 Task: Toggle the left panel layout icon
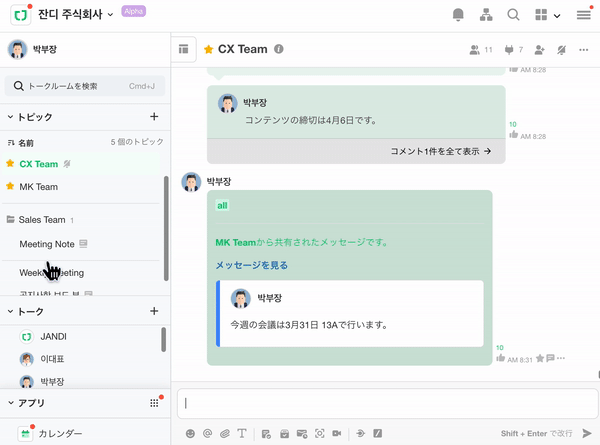pos(184,49)
